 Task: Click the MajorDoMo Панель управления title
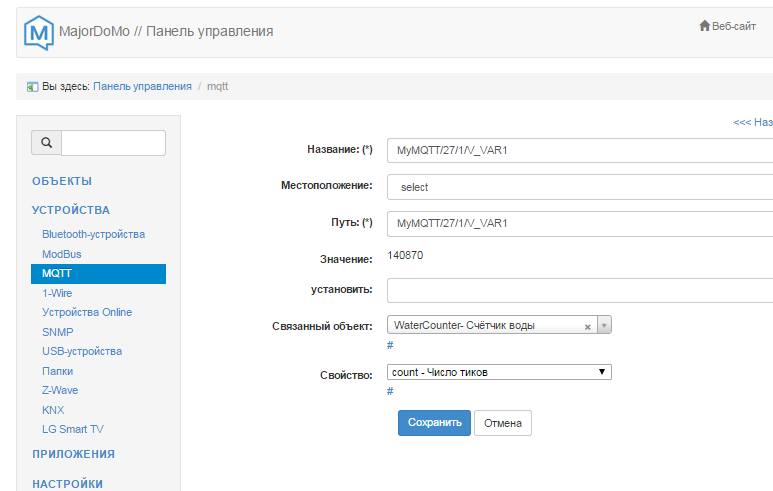click(166, 31)
